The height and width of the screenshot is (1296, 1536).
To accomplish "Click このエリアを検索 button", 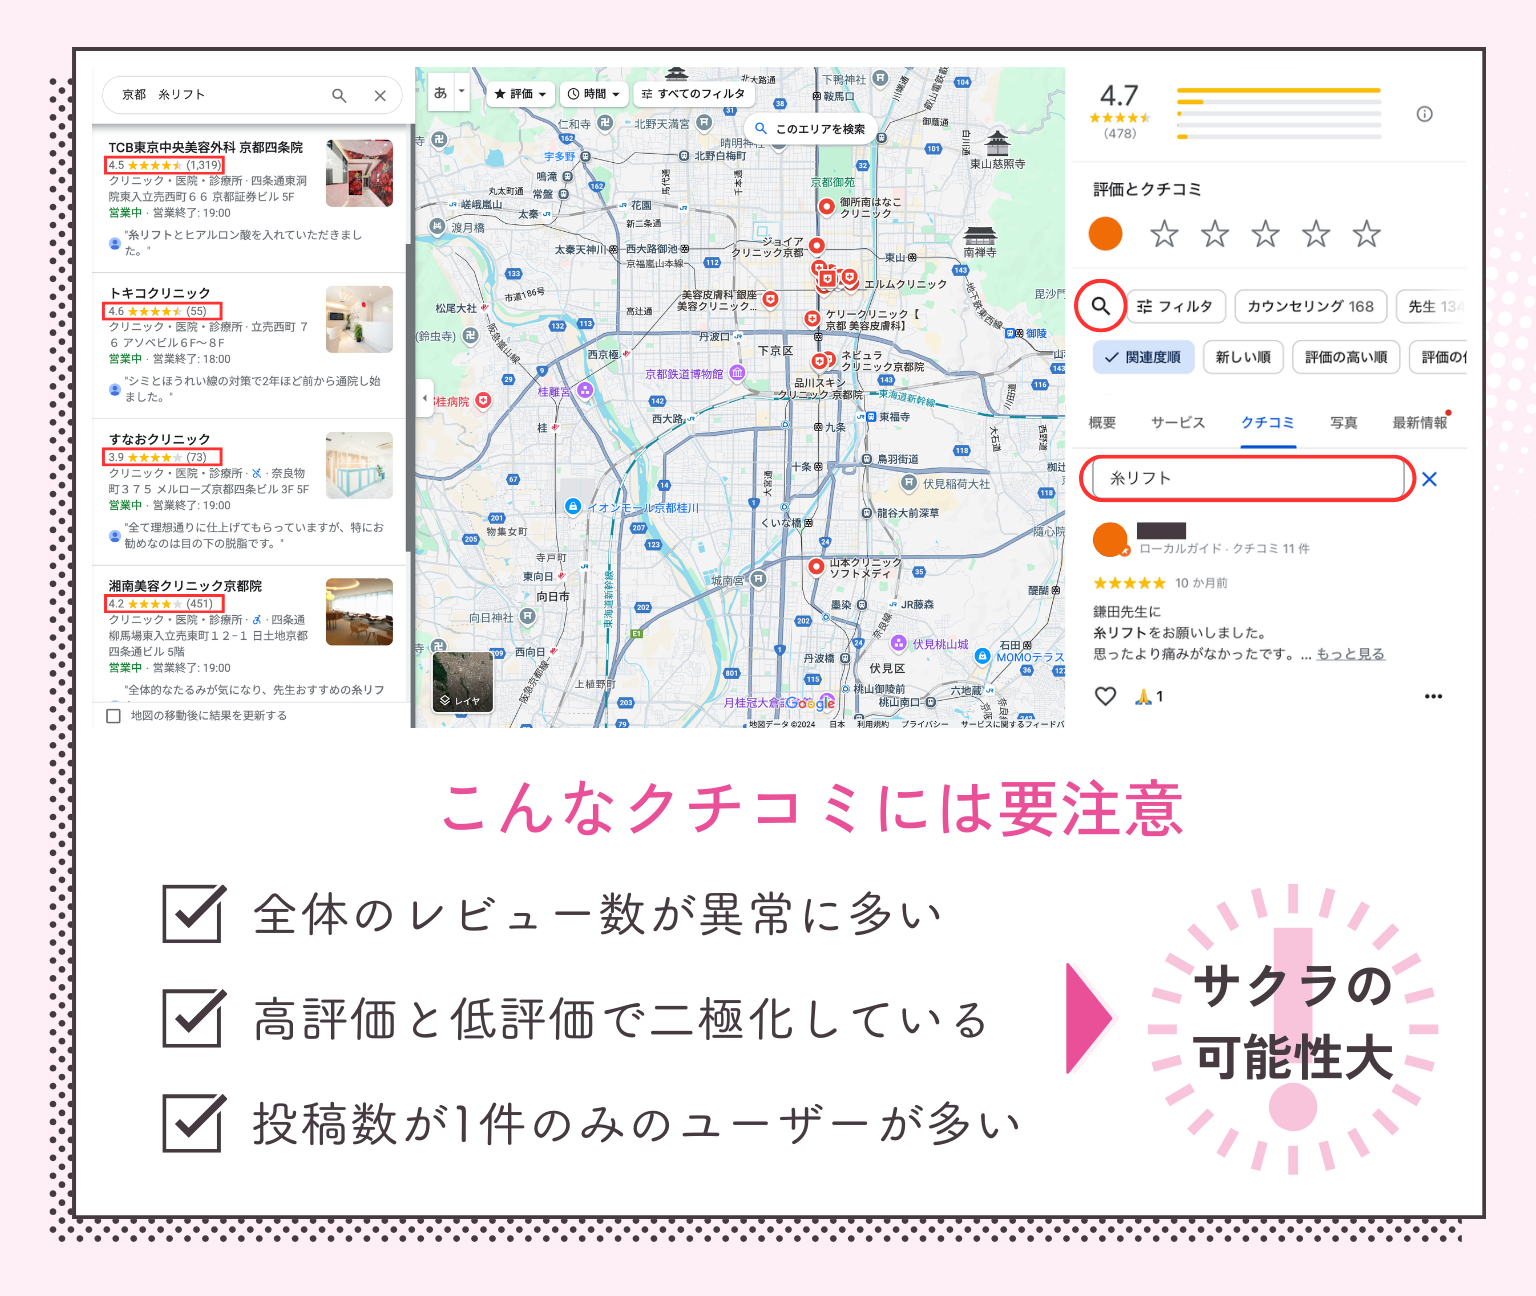I will pyautogui.click(x=811, y=129).
